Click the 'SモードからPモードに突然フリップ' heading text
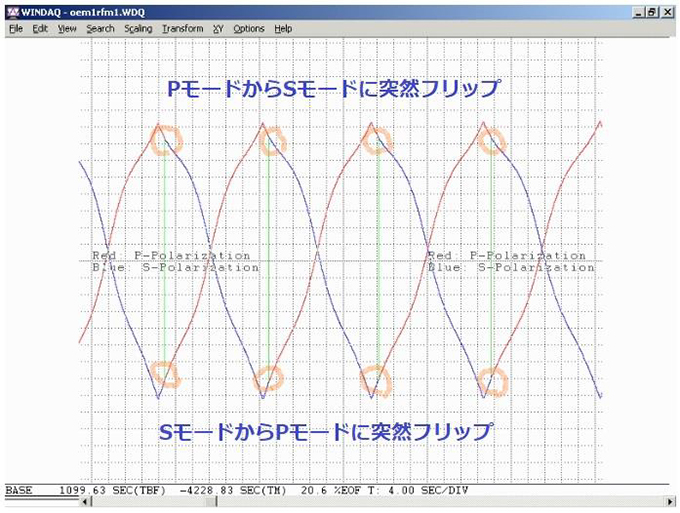The width and height of the screenshot is (680, 513). (326, 431)
